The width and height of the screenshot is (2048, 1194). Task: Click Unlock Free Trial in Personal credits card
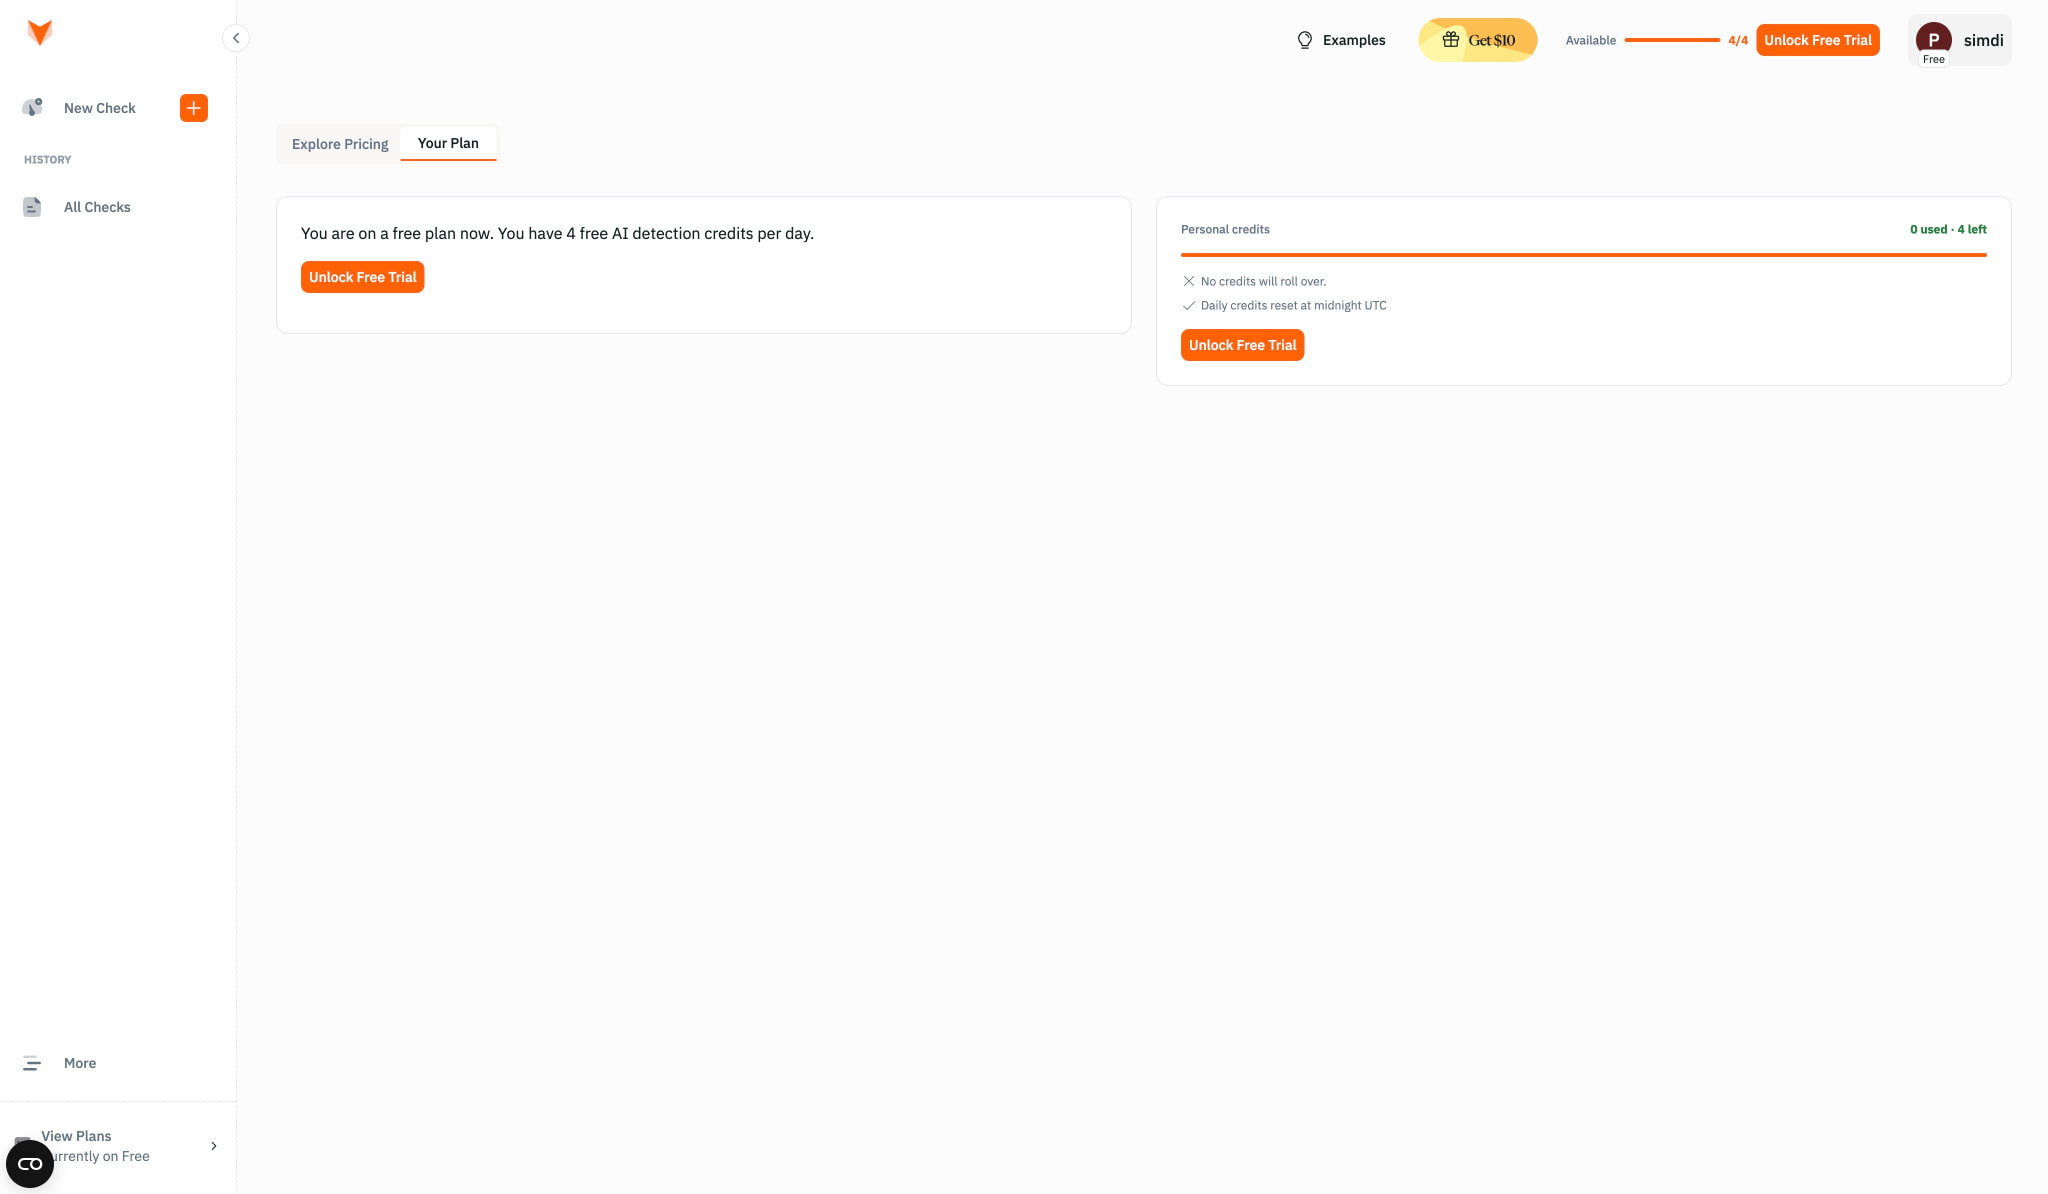(1243, 345)
